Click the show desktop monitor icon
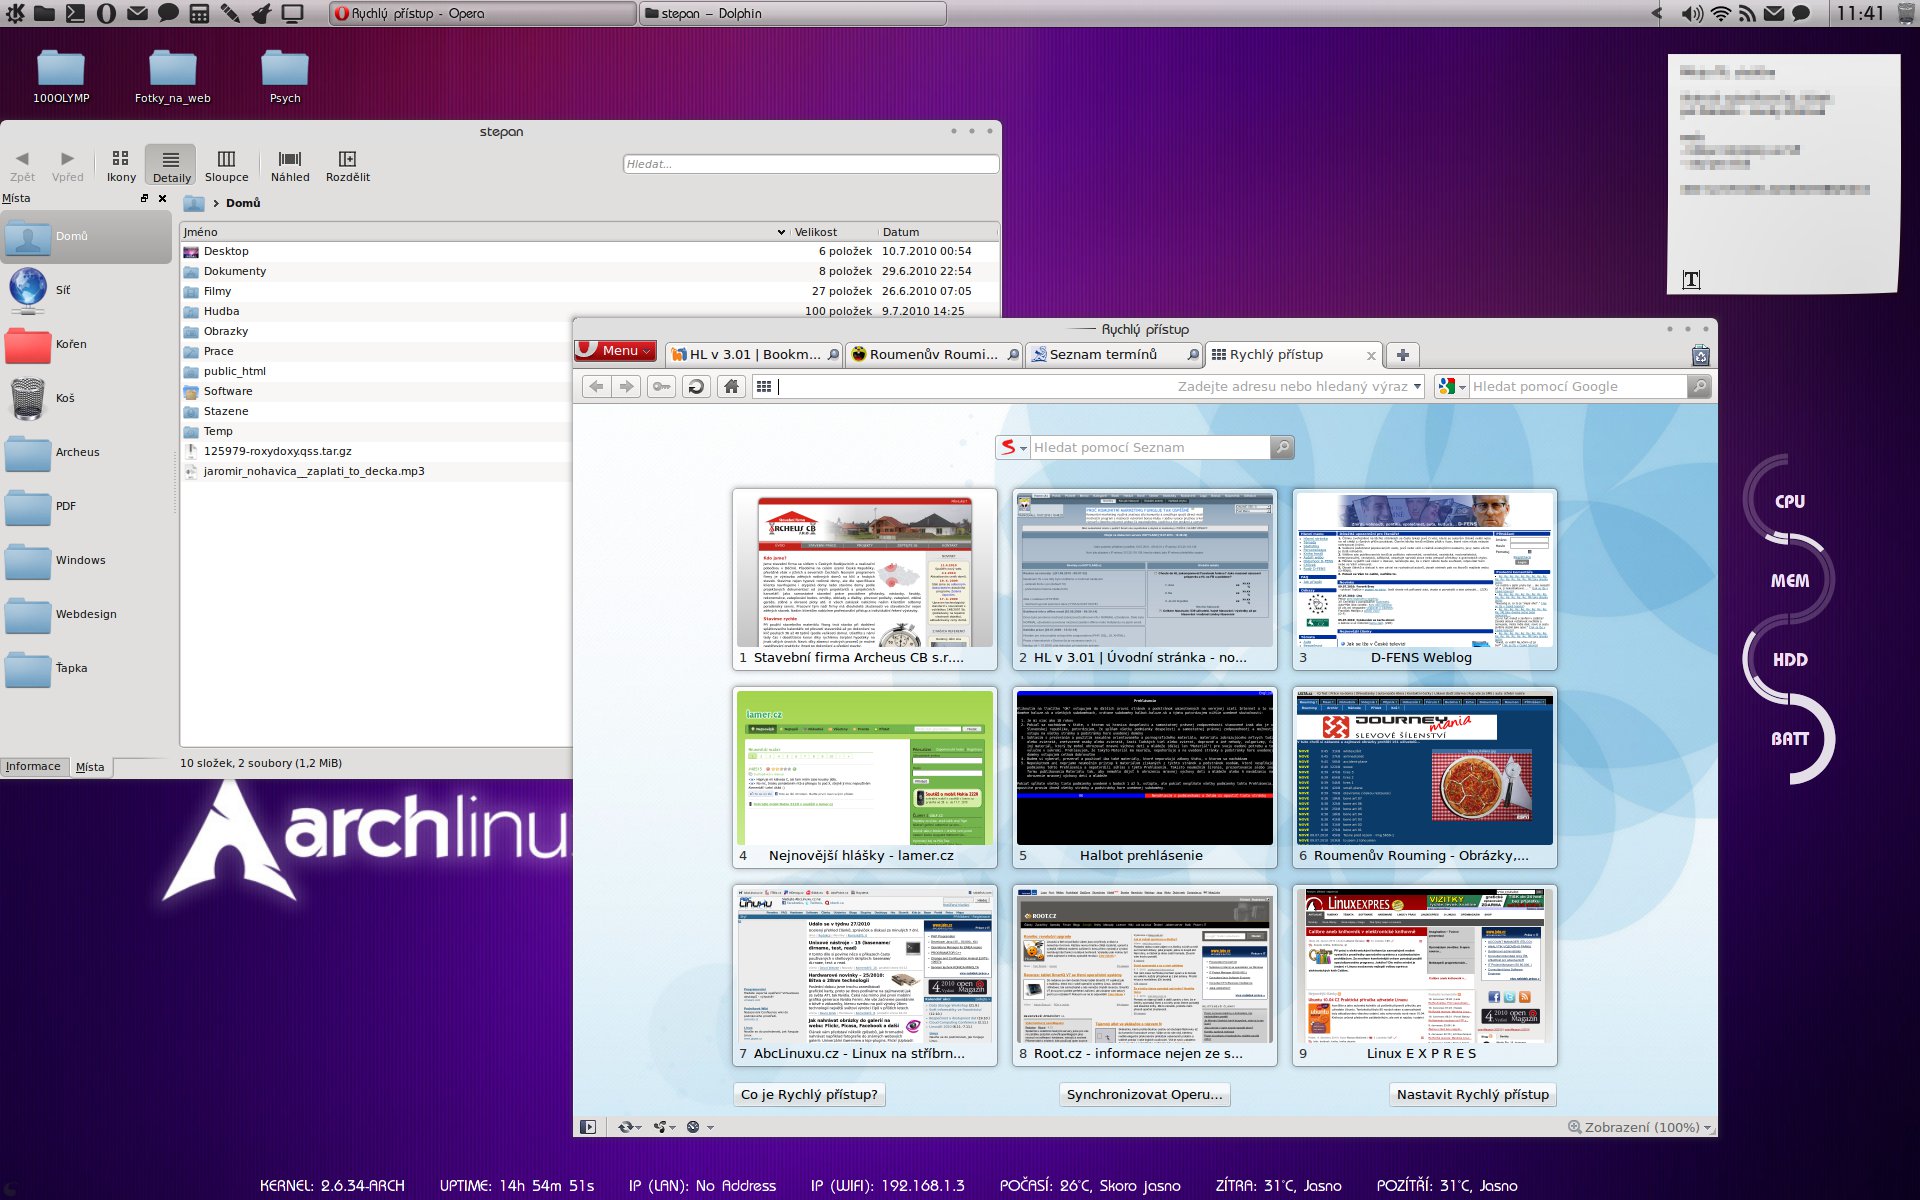 coord(292,13)
